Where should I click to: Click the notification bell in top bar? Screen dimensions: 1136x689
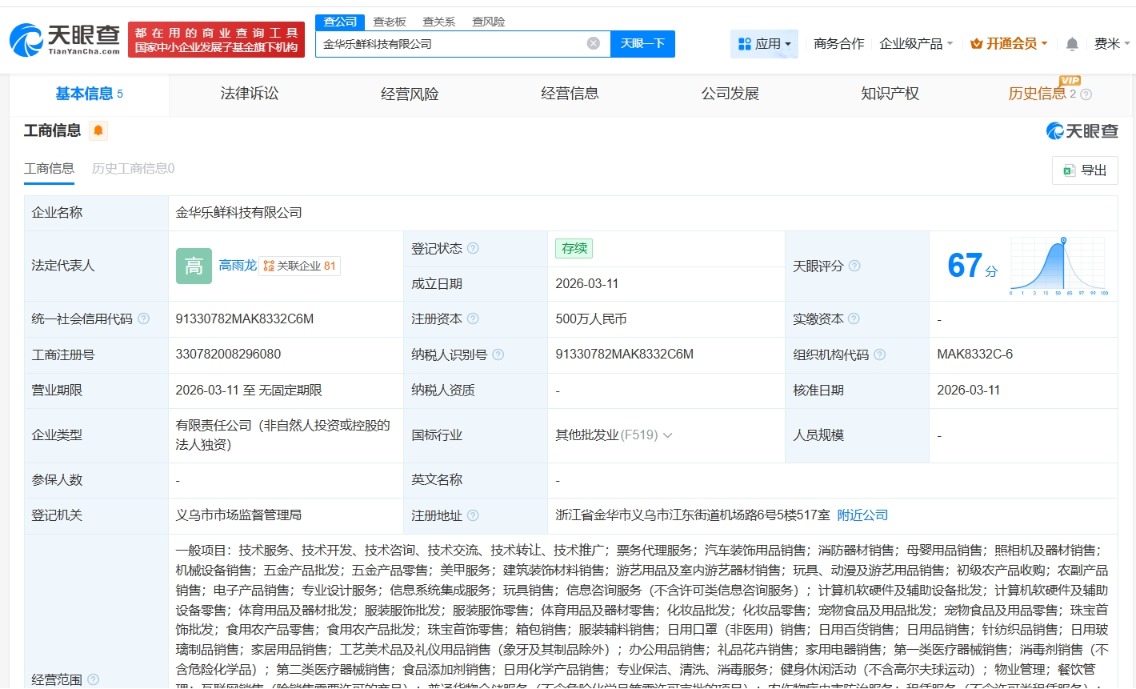[x=1072, y=44]
